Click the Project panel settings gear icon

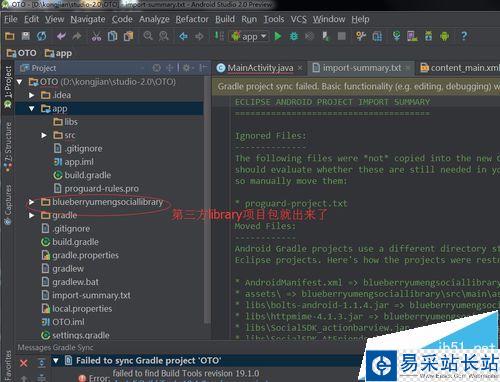coord(186,68)
